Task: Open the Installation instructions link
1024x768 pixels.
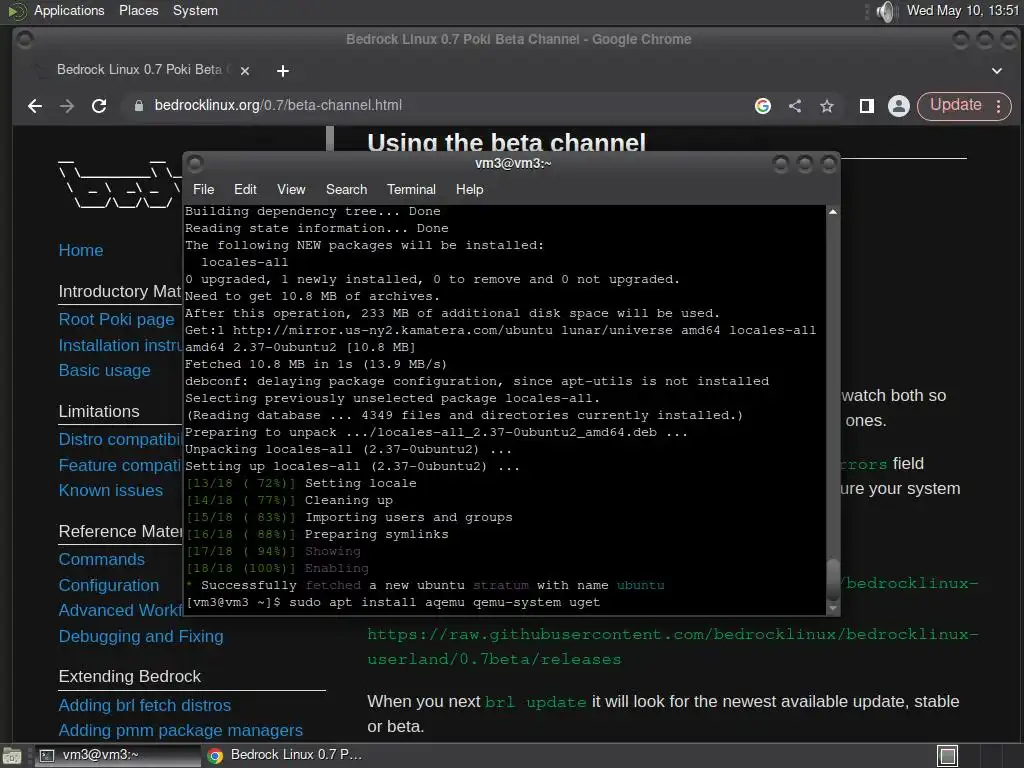Action: [120, 345]
